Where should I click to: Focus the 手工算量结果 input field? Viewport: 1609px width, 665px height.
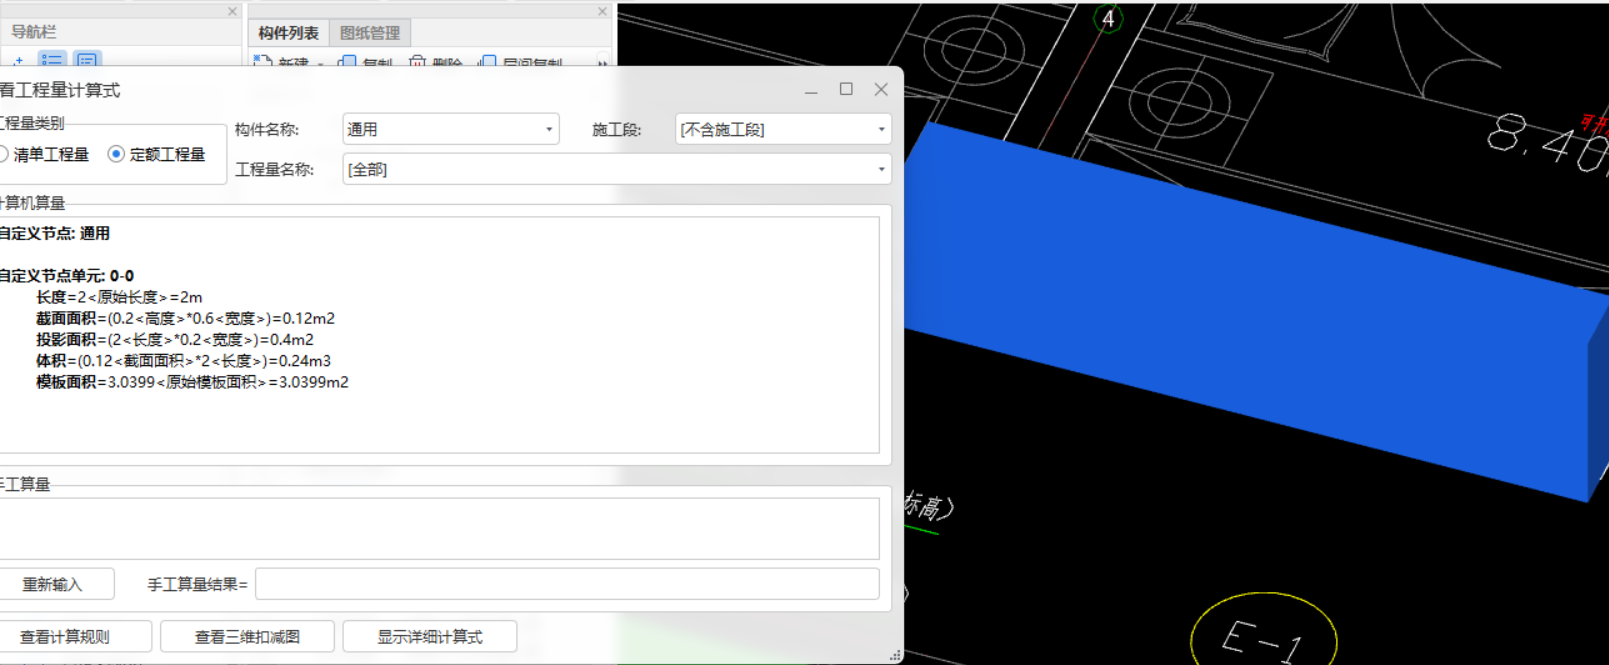[x=567, y=584]
